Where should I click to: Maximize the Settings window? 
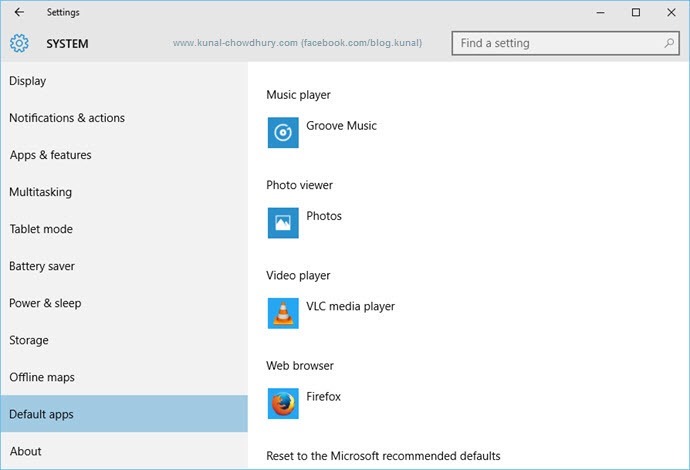pyautogui.click(x=636, y=12)
